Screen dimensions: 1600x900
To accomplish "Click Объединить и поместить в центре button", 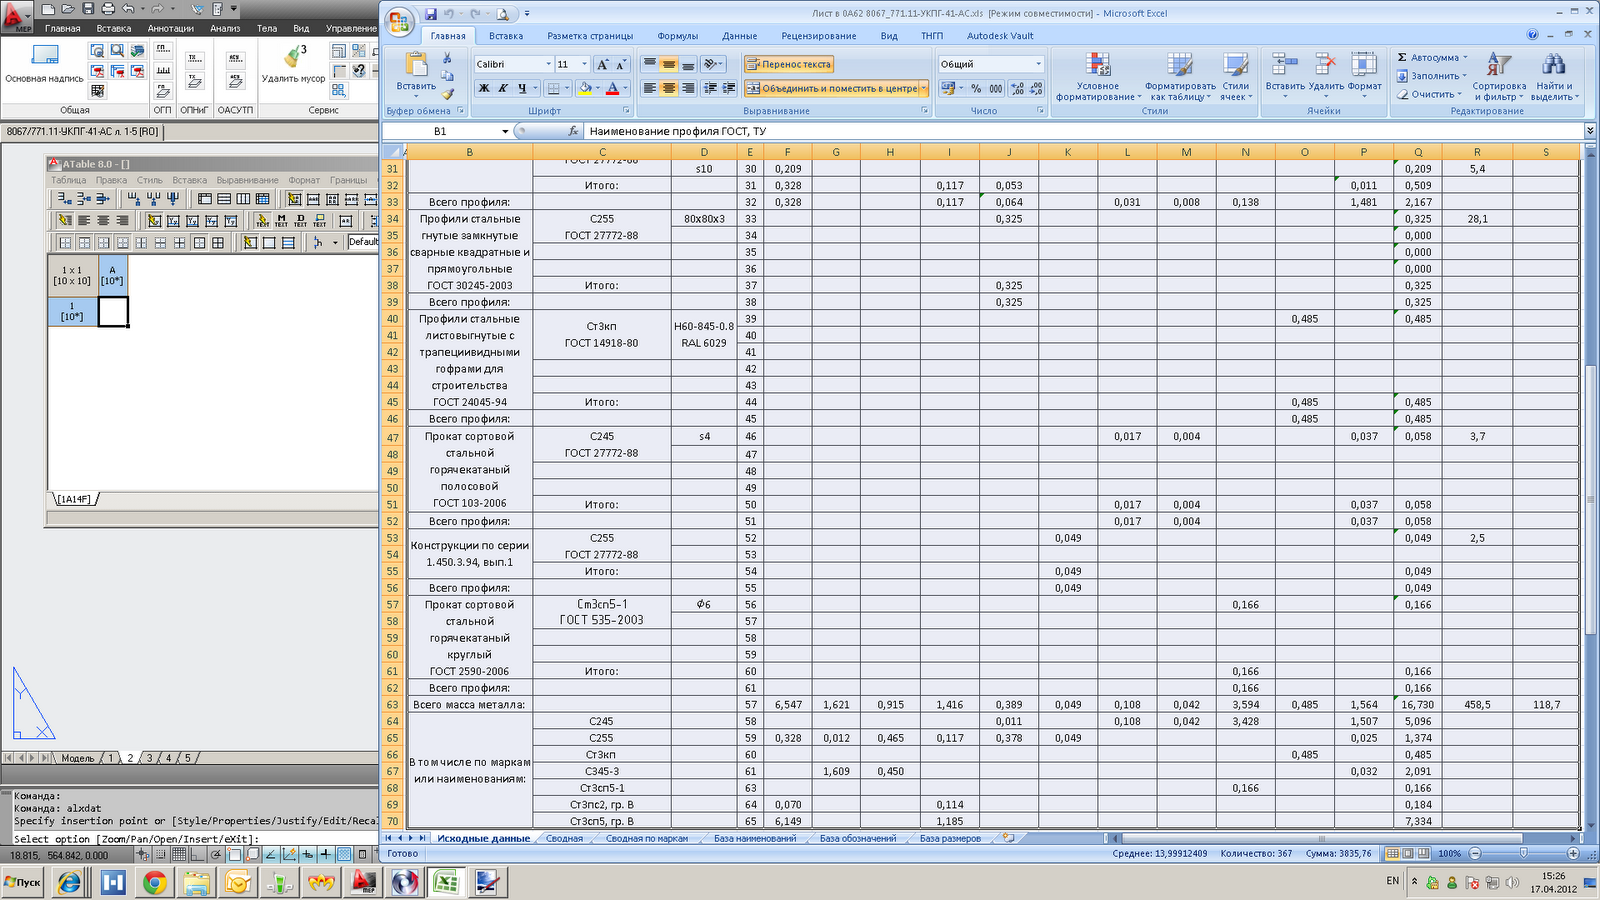I will tap(832, 88).
